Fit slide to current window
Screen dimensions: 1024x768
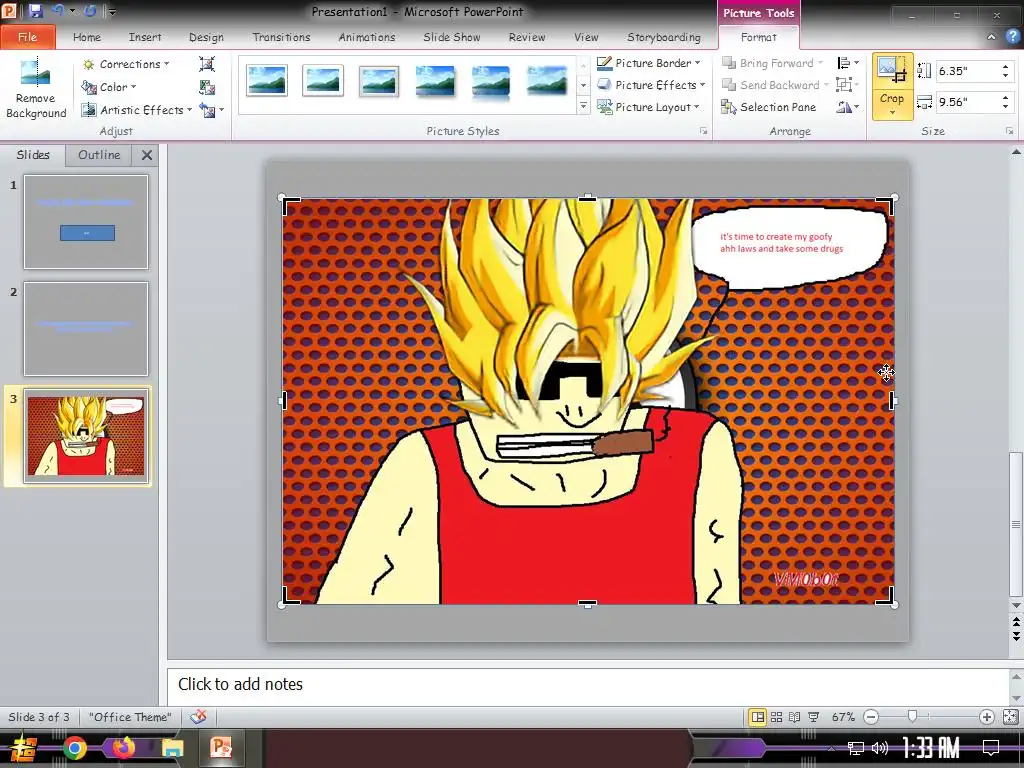[1010, 717]
